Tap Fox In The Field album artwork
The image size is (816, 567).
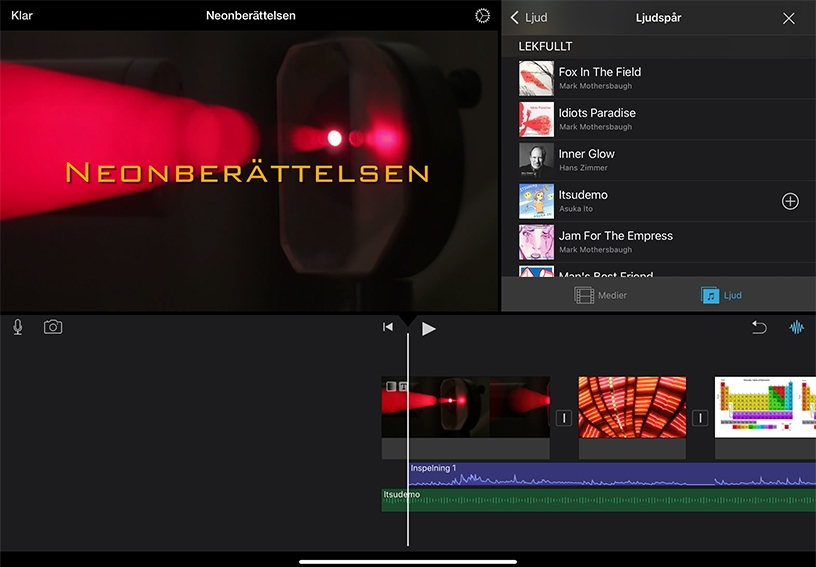[536, 78]
